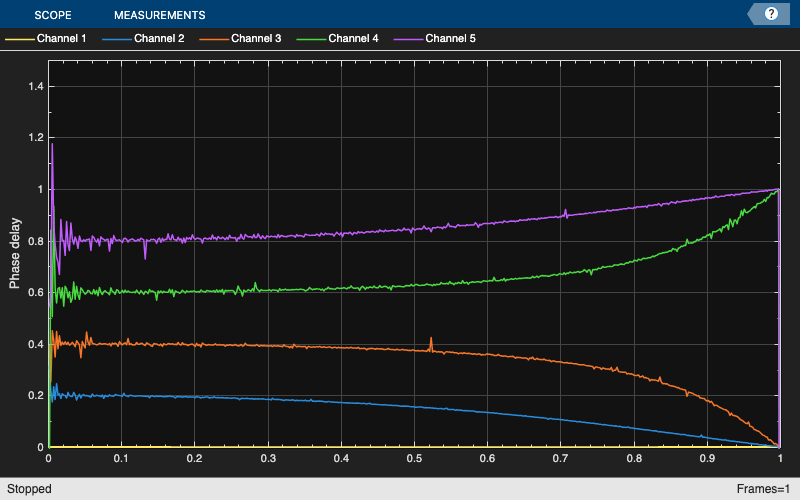Toggle the Channel 2 legend label
Image resolution: width=800 pixels, height=500 pixels.
(x=159, y=38)
